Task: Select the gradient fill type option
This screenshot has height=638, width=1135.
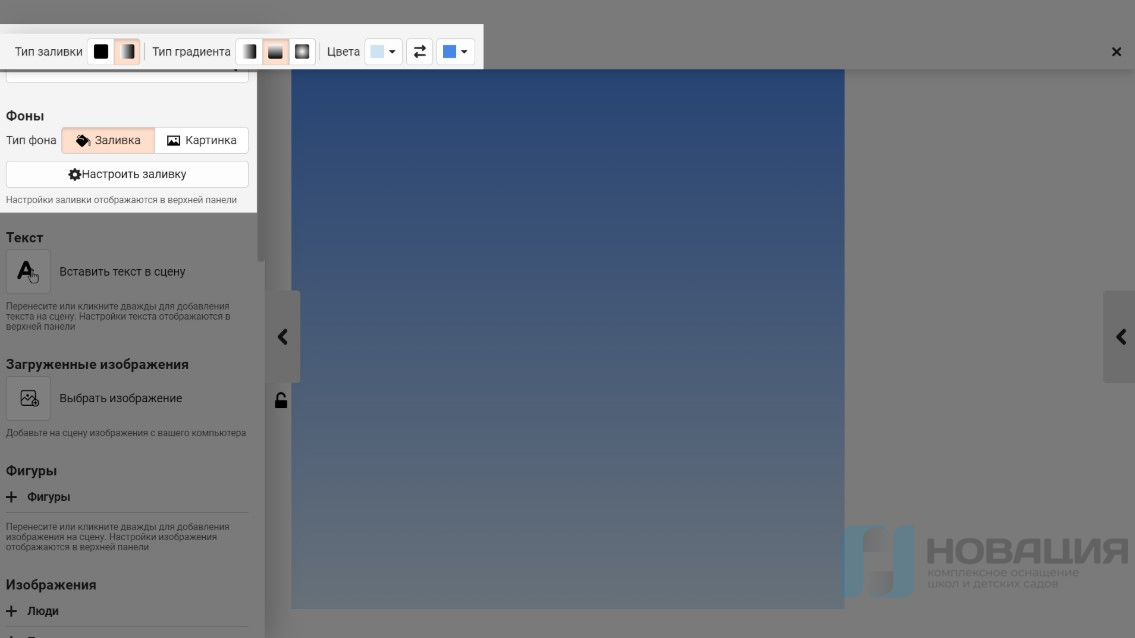Action: [x=127, y=52]
